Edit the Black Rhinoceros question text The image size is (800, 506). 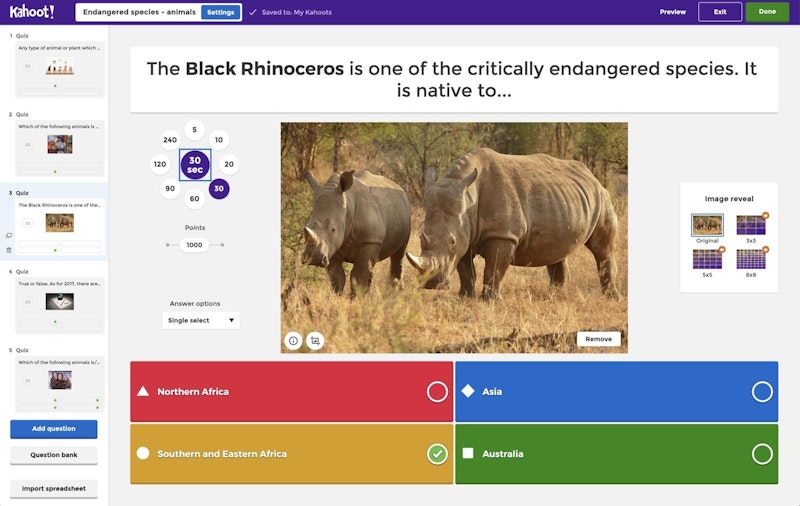coord(454,80)
